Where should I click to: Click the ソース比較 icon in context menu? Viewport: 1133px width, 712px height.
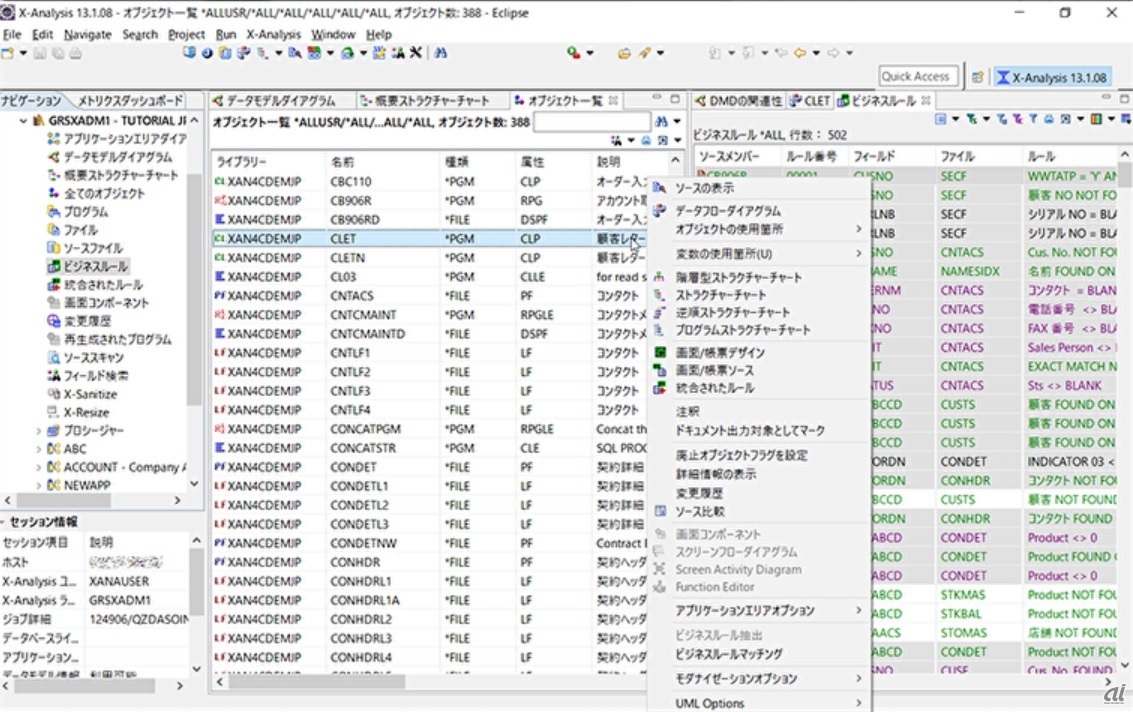659,511
